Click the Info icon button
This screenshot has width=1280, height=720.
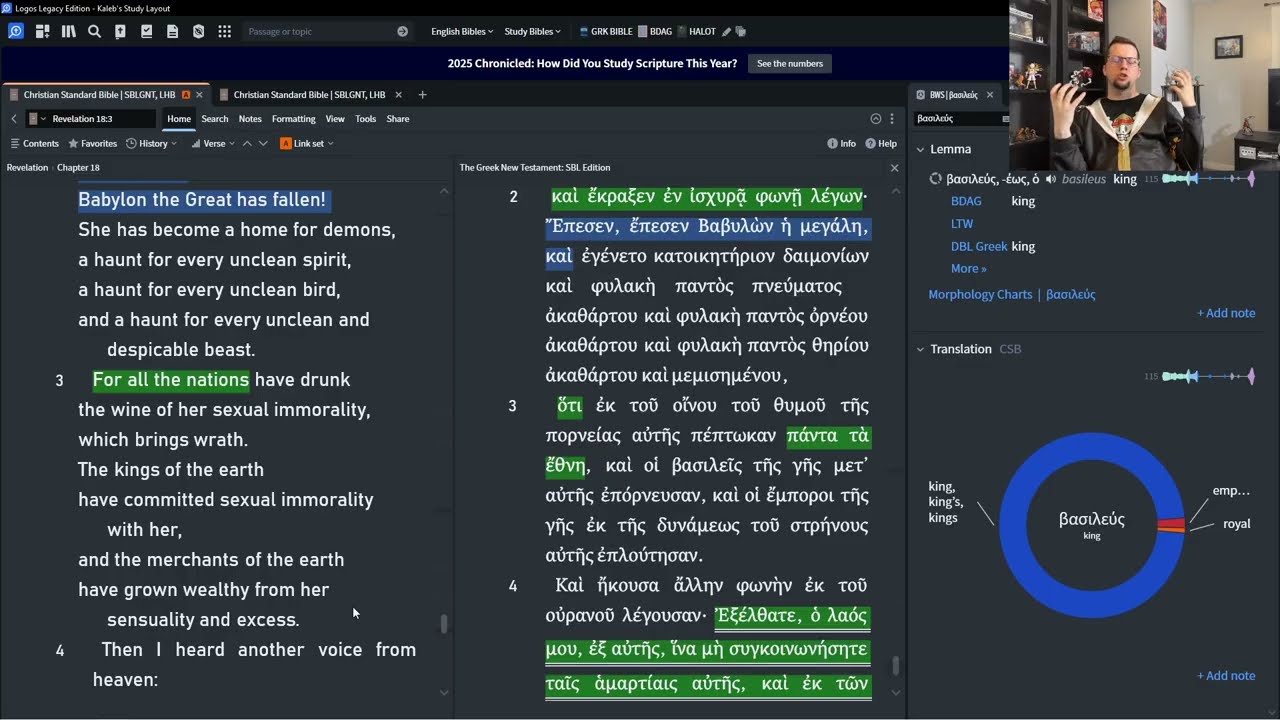(x=842, y=143)
